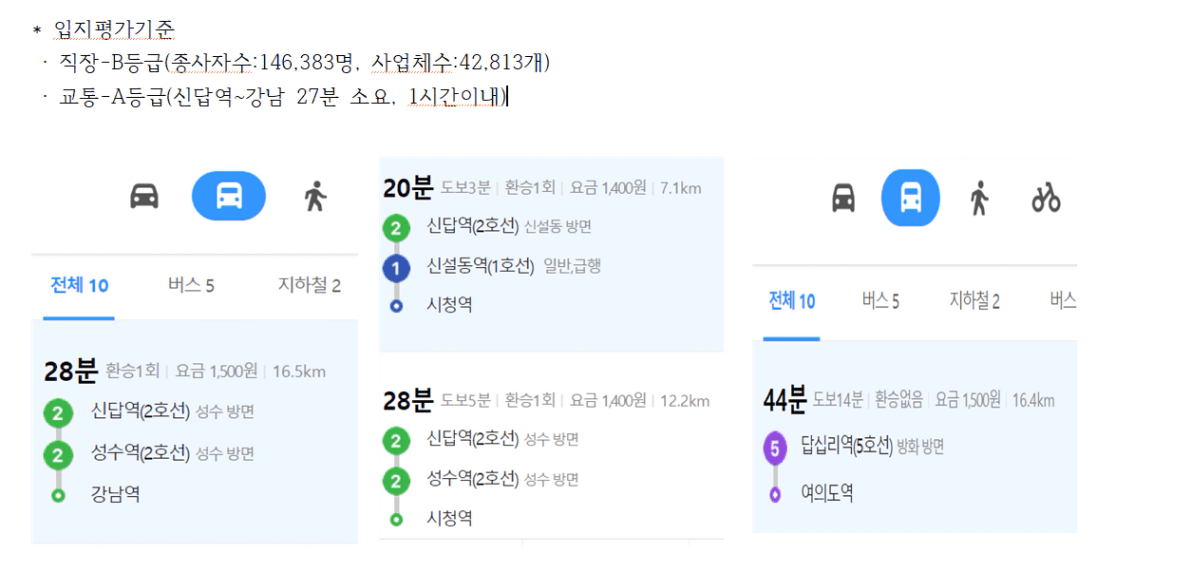Click the 강남역 destination stop
Viewport: 1191px width, 573px height.
tap(115, 495)
